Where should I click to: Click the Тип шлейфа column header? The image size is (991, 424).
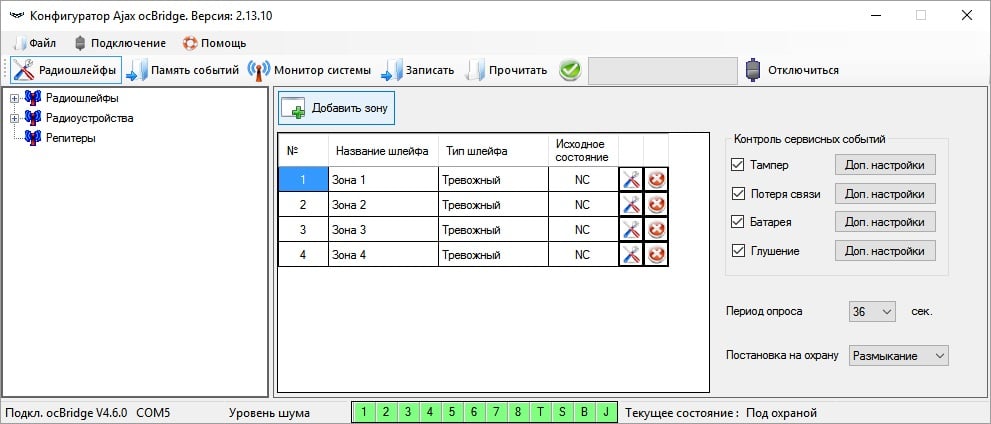493,151
